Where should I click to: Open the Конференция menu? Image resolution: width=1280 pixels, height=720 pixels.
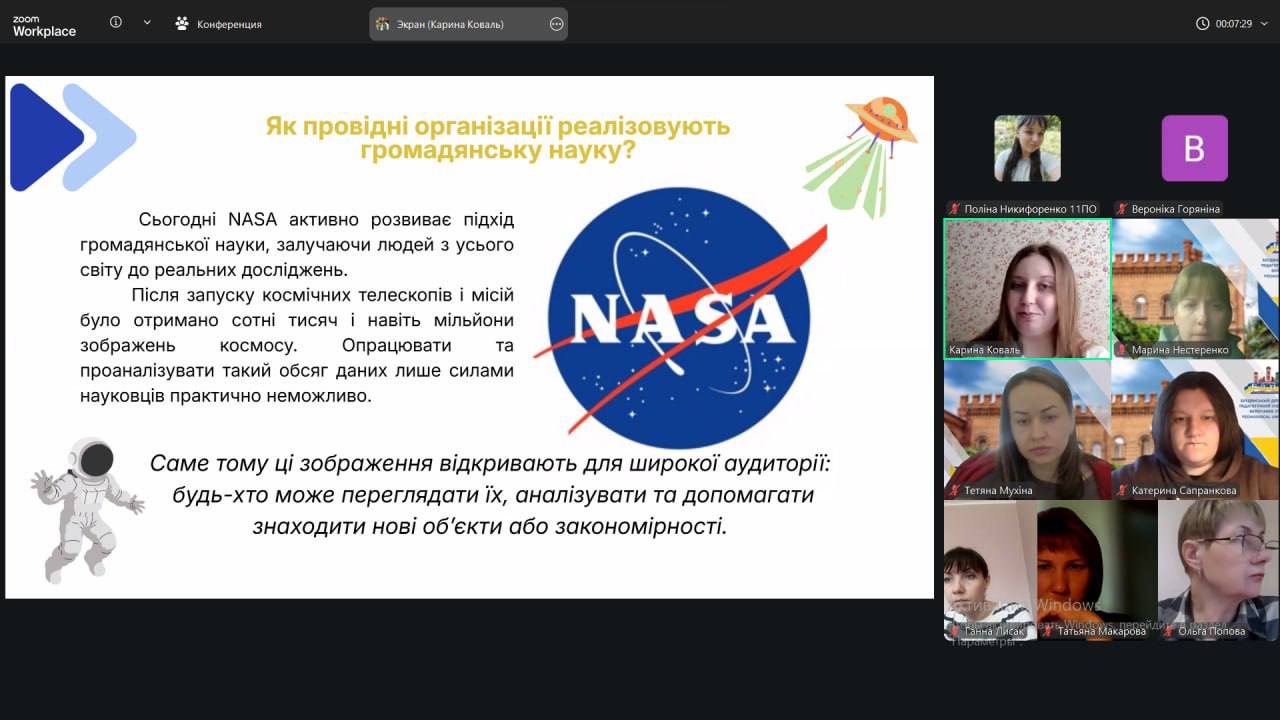click(218, 24)
